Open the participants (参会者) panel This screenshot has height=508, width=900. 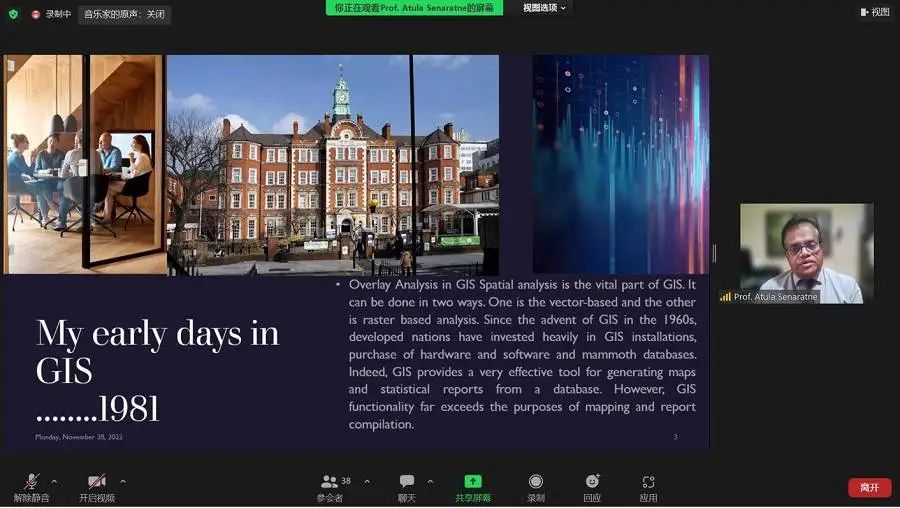click(330, 487)
